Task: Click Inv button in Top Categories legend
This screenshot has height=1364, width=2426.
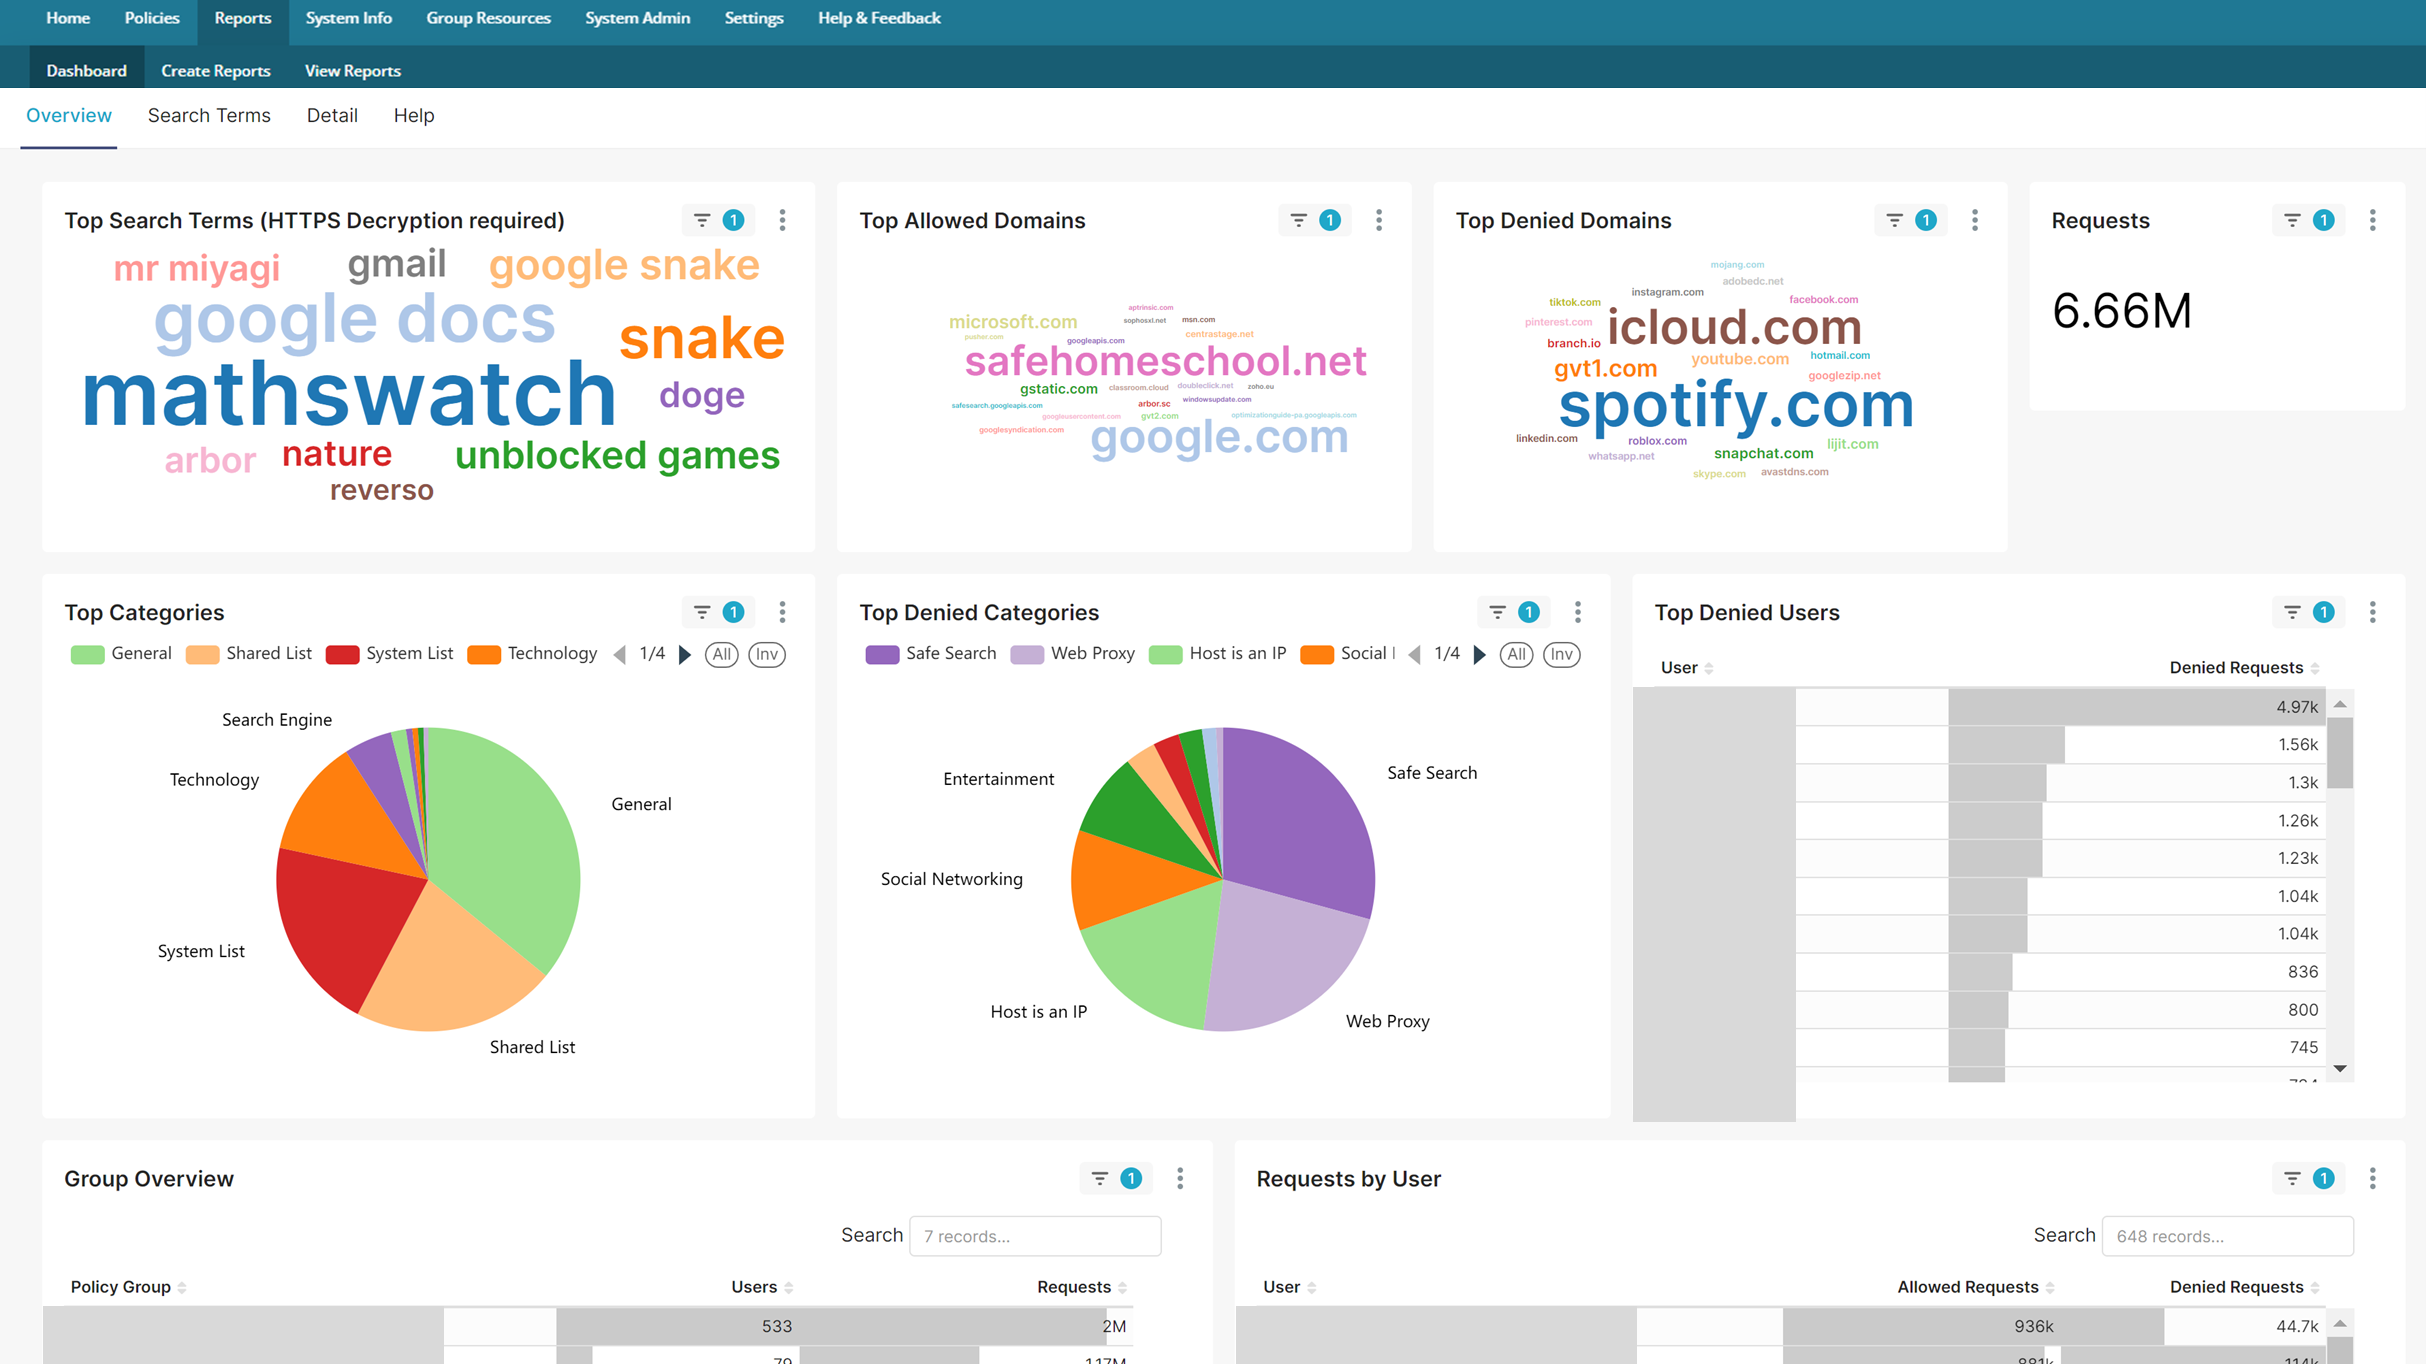Action: tap(766, 654)
